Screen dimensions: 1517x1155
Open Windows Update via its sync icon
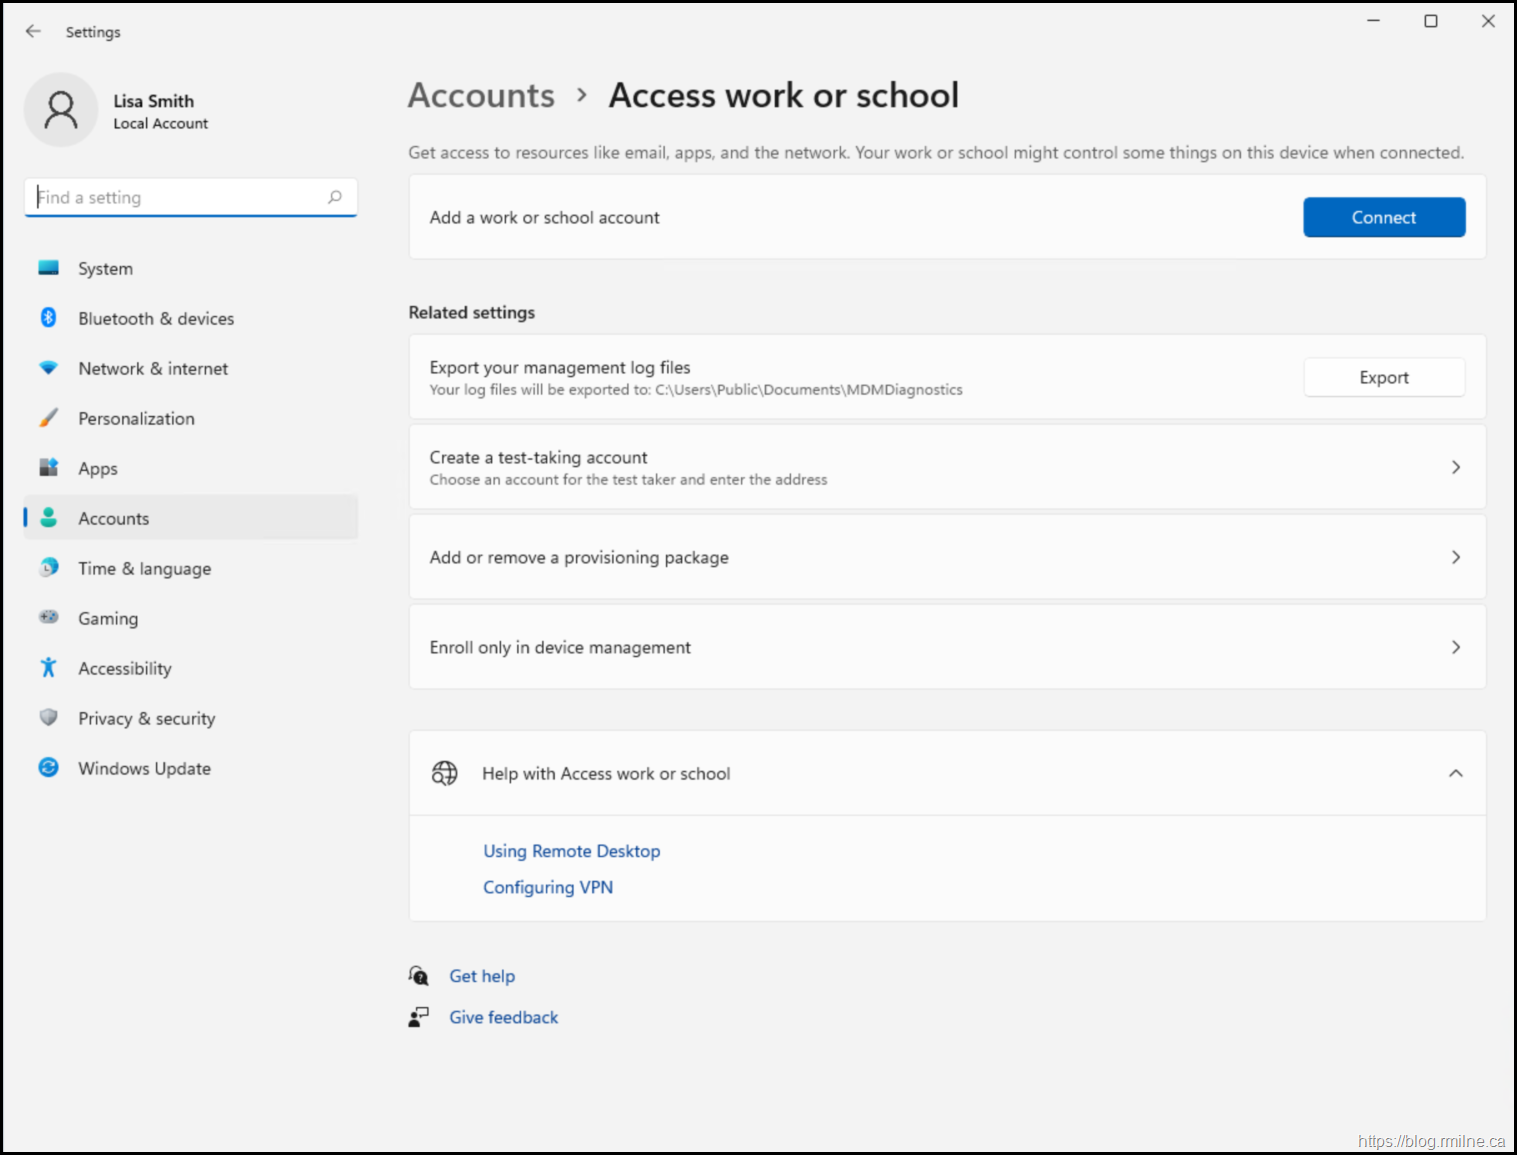pyautogui.click(x=48, y=768)
